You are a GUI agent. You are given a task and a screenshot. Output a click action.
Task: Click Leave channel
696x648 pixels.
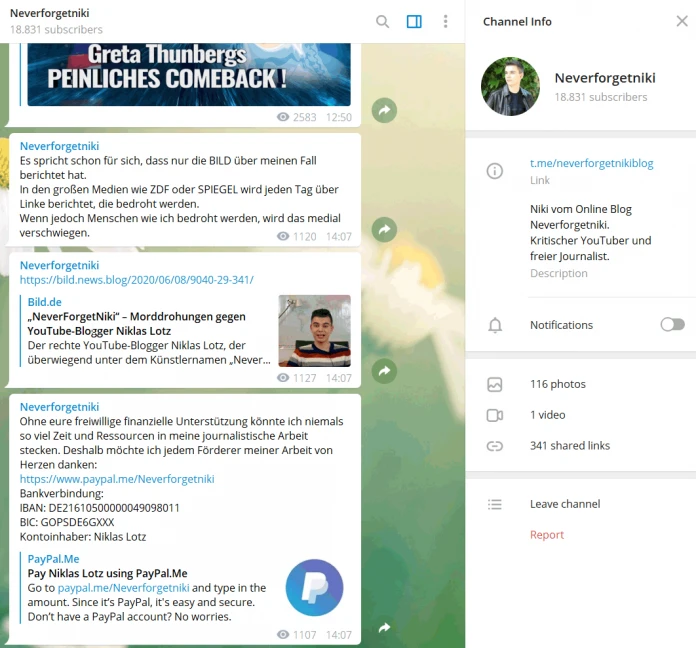[565, 504]
